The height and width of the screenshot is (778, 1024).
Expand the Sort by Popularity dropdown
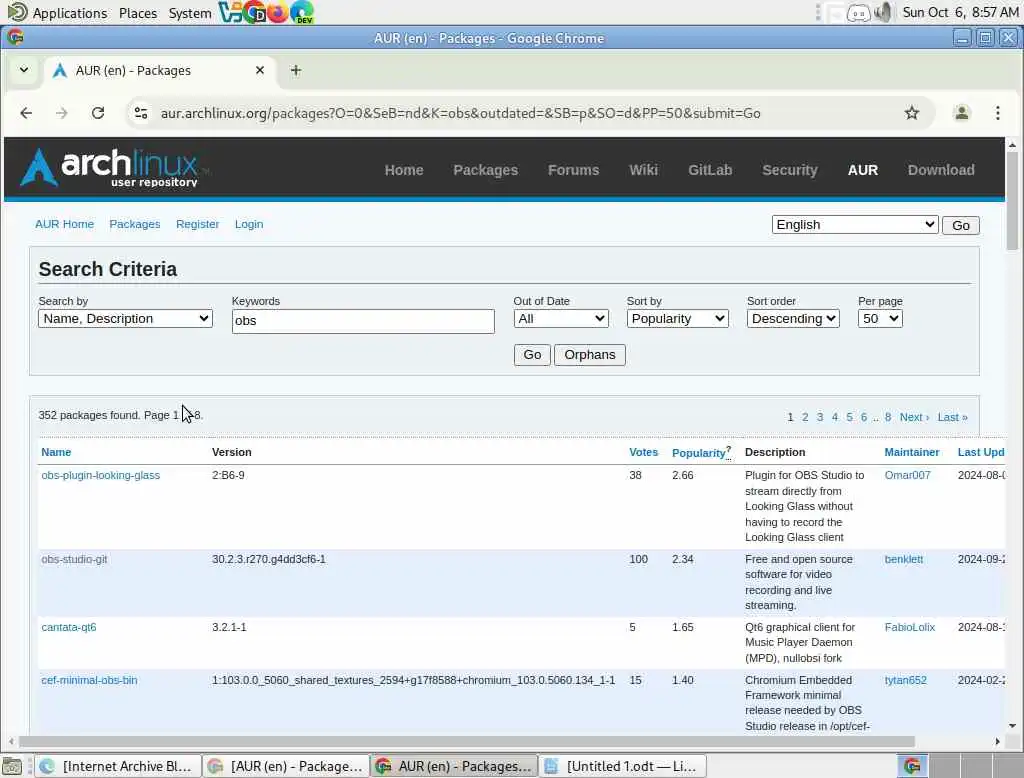pos(677,319)
